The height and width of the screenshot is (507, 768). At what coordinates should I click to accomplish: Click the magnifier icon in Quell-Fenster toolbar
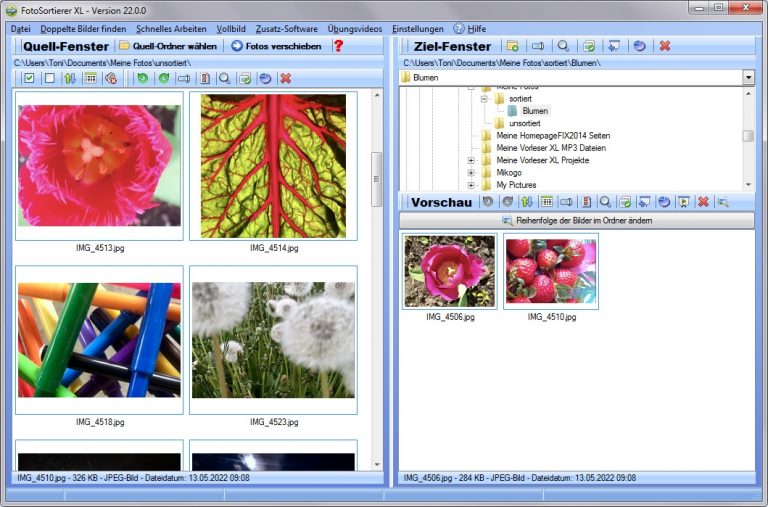(x=224, y=78)
